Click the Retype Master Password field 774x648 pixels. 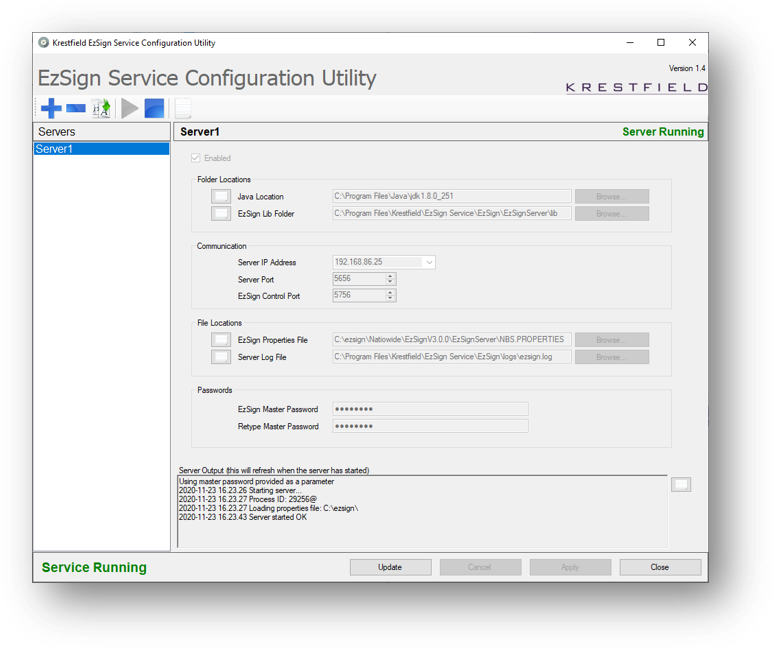430,426
